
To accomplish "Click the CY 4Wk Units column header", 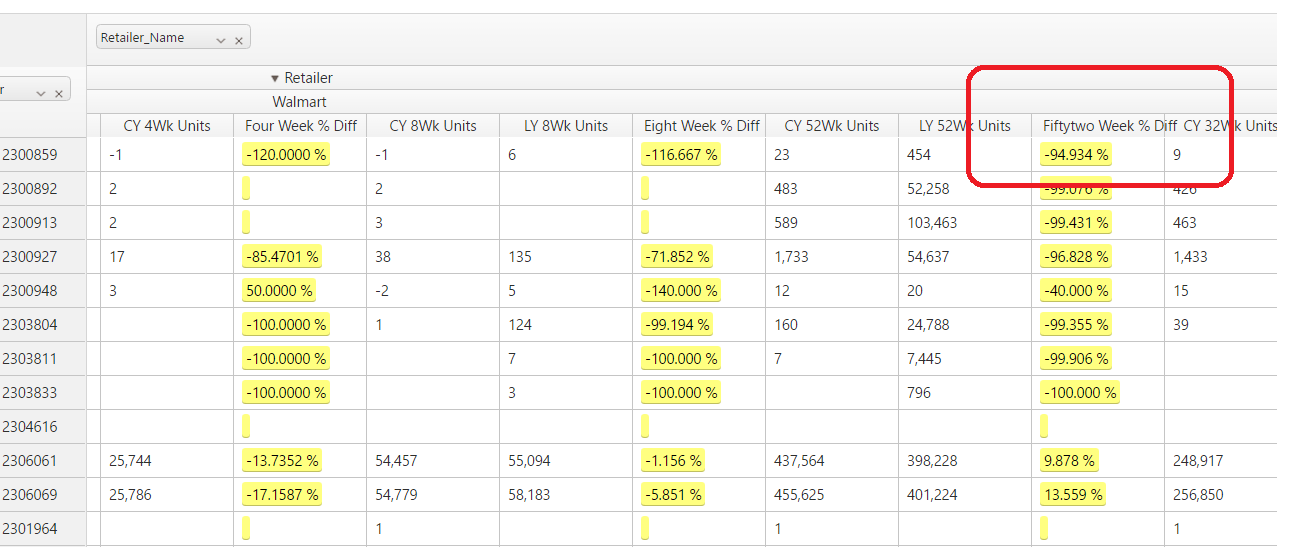I will click(x=167, y=126).
